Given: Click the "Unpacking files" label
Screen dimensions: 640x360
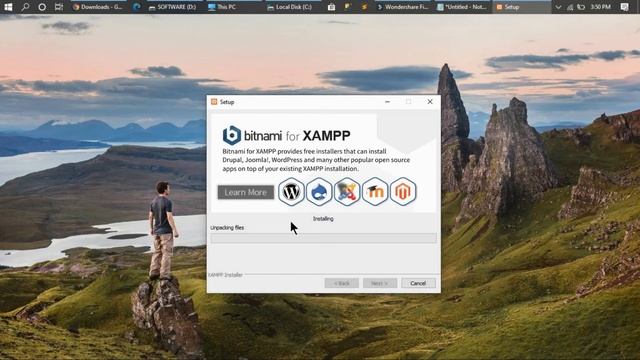Looking at the screenshot, I should 227,228.
